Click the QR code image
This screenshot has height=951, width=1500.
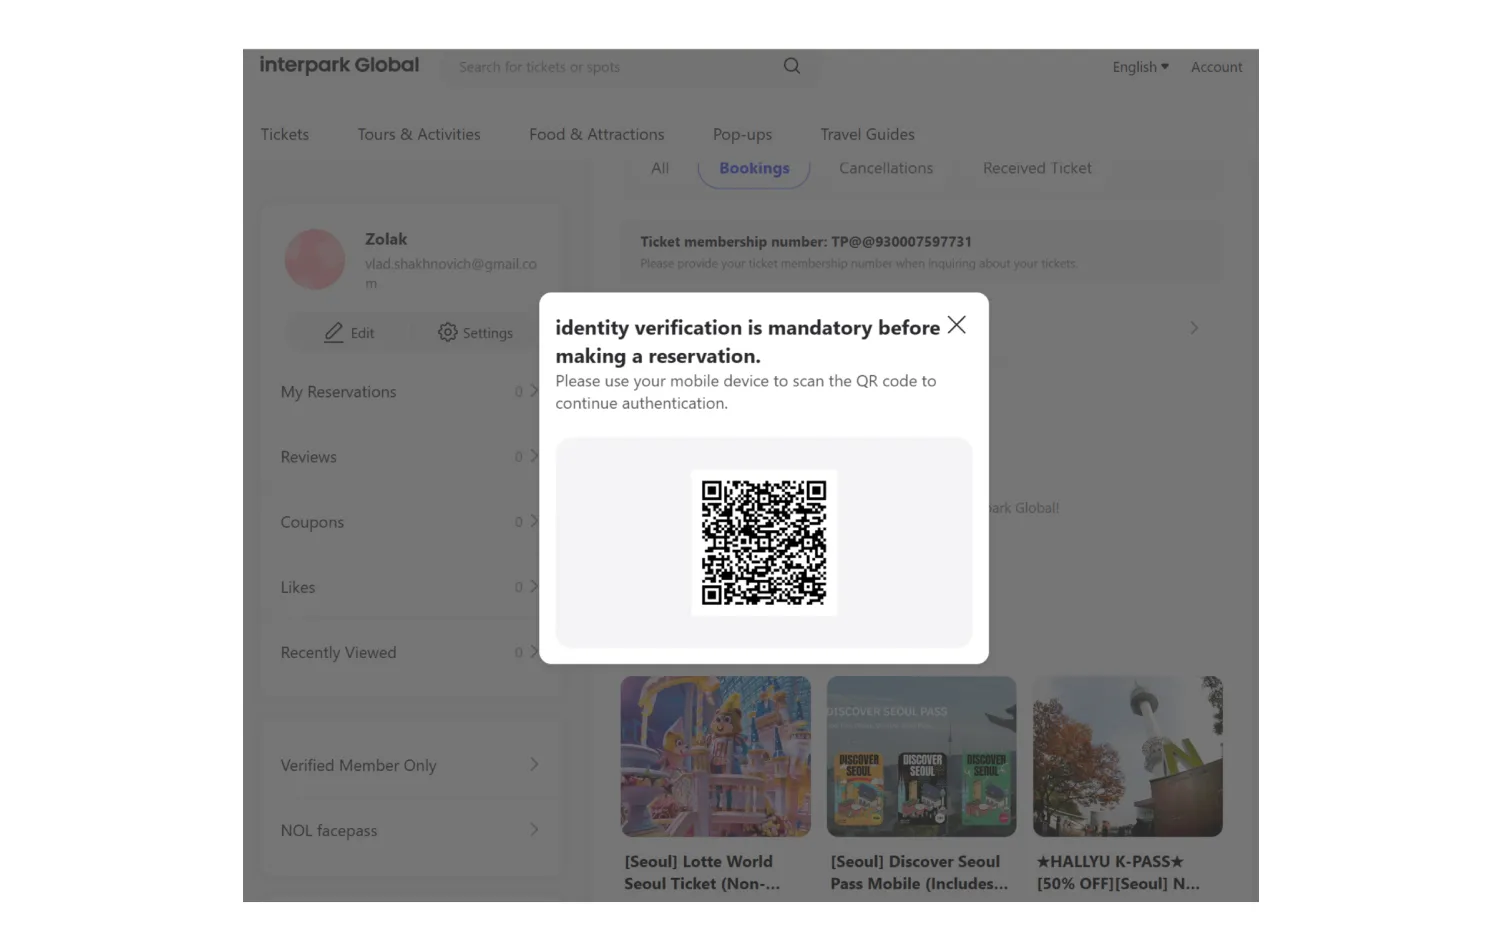[763, 543]
